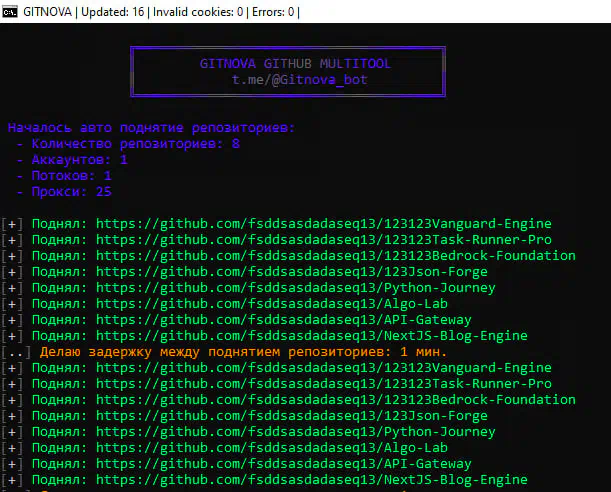This screenshot has height=492, width=611.
Task: Click the 'Updated: 16' title bar counter
Action: point(113,12)
